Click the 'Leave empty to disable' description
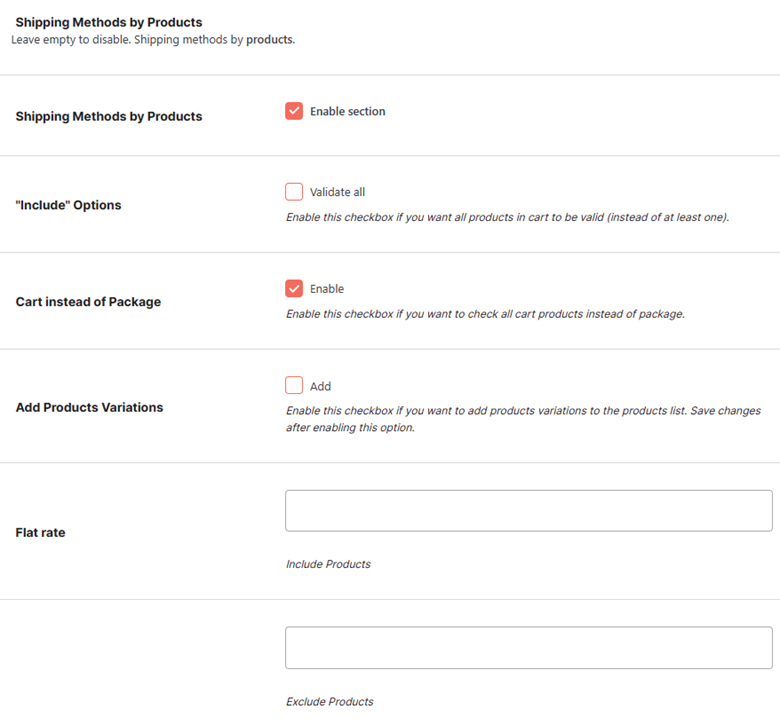 coord(153,40)
